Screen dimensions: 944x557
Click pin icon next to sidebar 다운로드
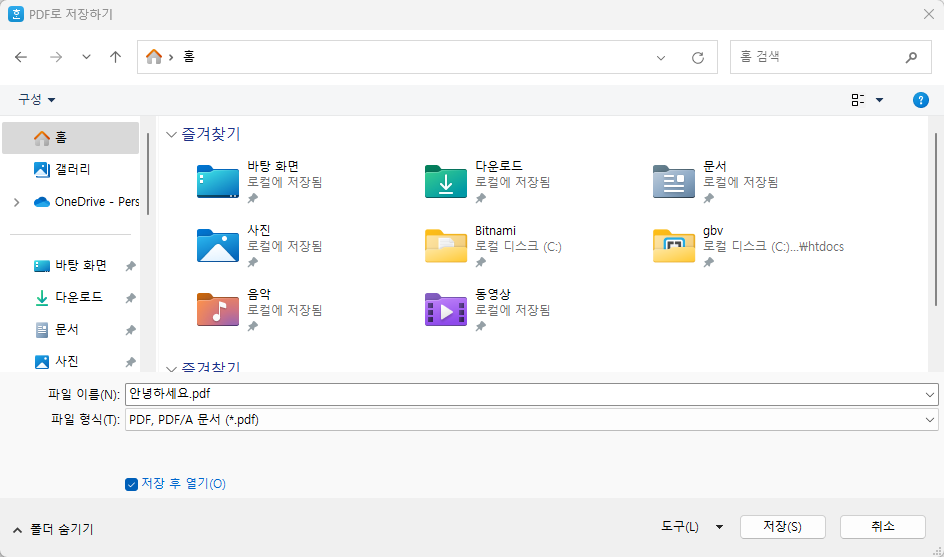(130, 298)
